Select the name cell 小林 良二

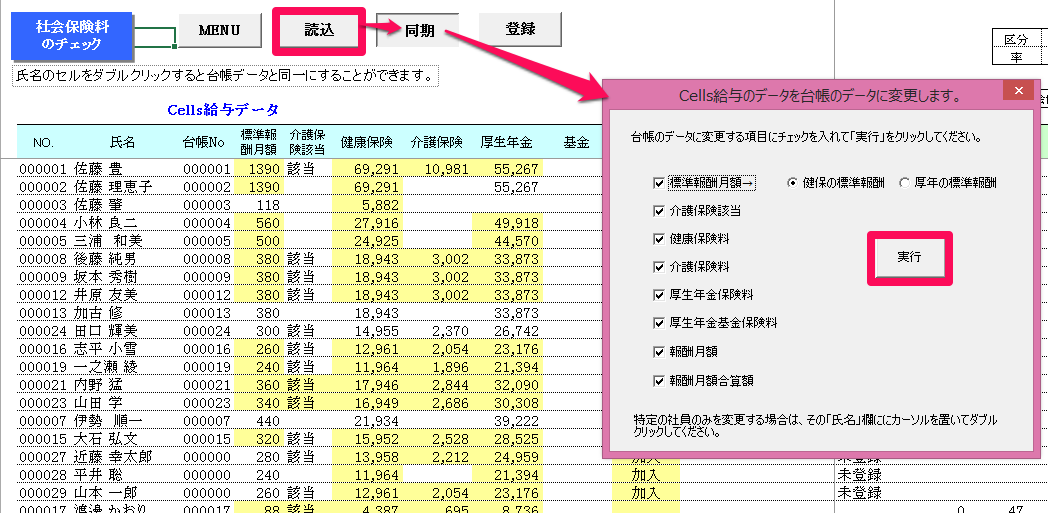[x=106, y=223]
